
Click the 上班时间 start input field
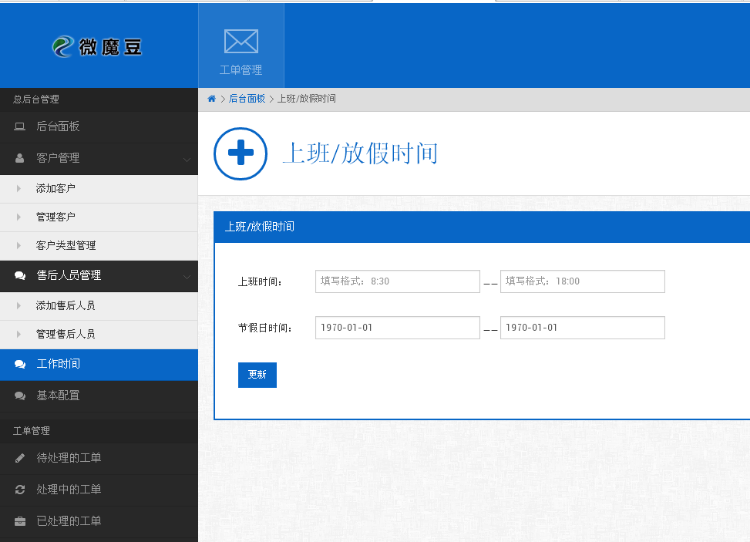pos(397,281)
